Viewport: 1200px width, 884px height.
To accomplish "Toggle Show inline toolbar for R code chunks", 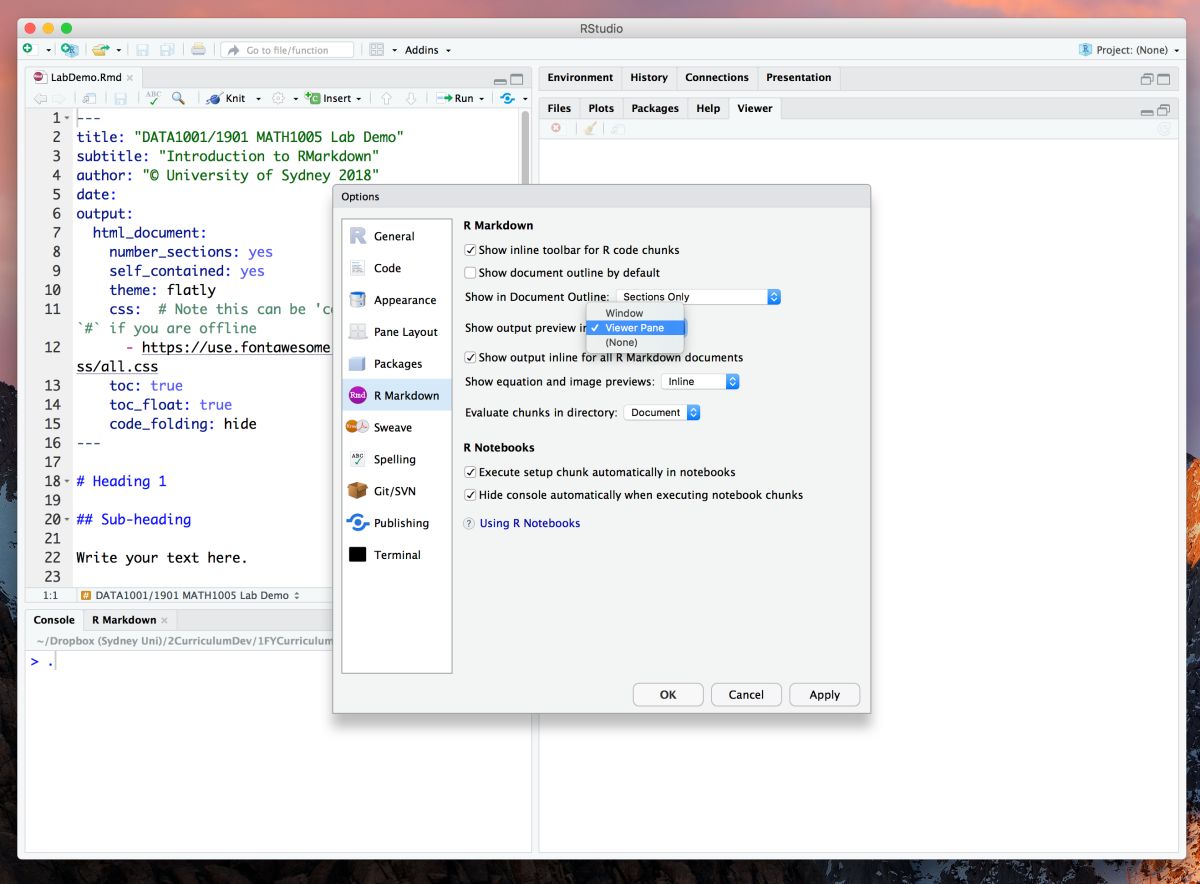I will pos(471,250).
